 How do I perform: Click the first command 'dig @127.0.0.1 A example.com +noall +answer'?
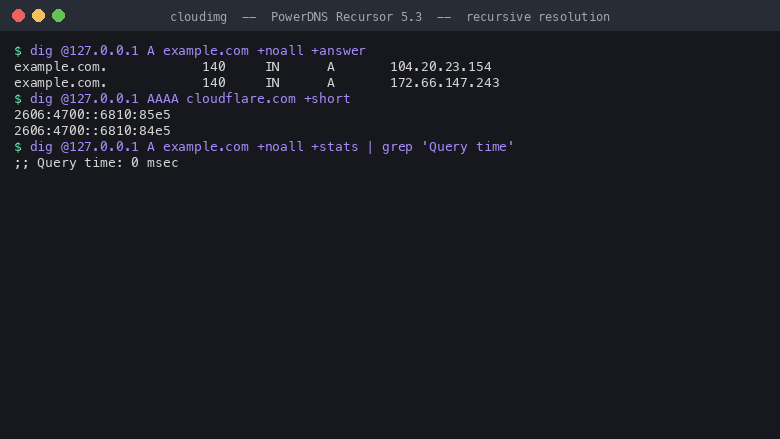coord(198,51)
